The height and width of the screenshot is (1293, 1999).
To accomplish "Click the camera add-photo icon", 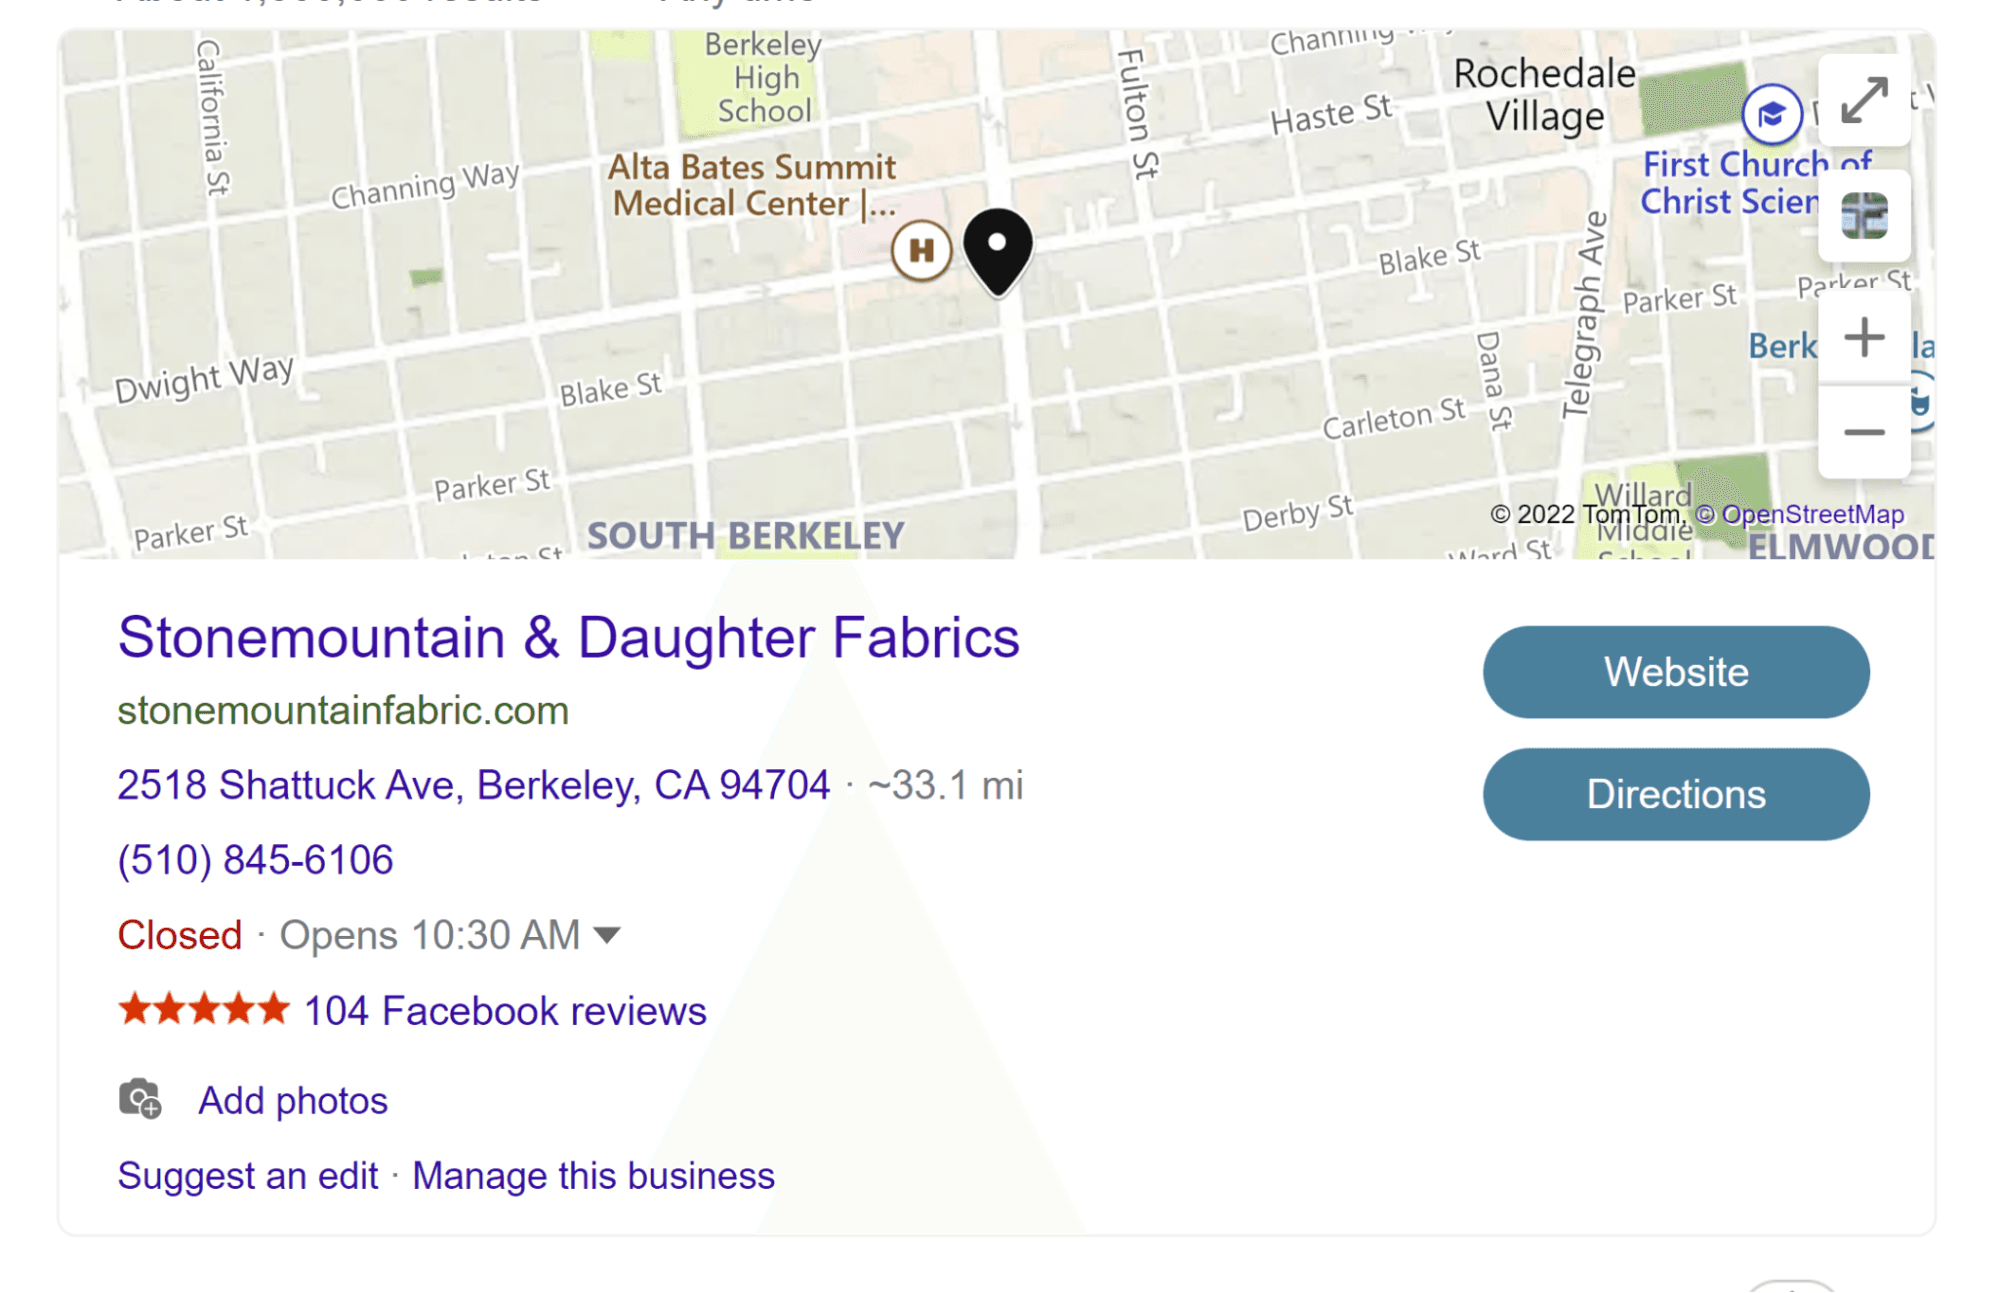I will [140, 1099].
